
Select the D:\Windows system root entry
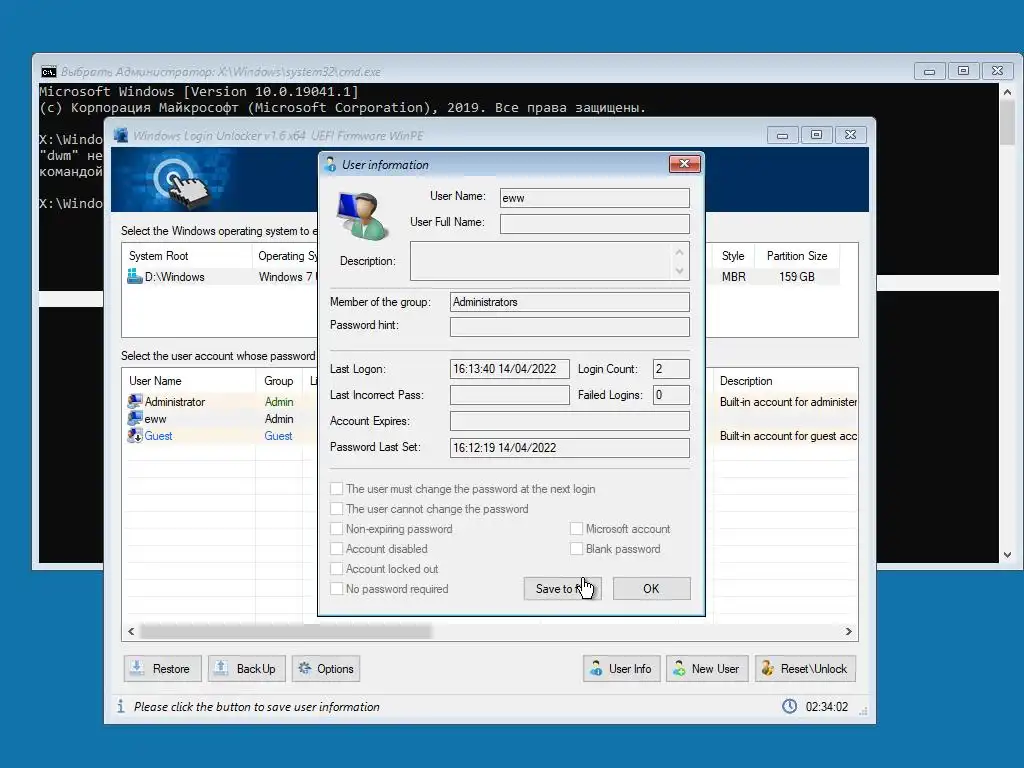pyautogui.click(x=222, y=277)
